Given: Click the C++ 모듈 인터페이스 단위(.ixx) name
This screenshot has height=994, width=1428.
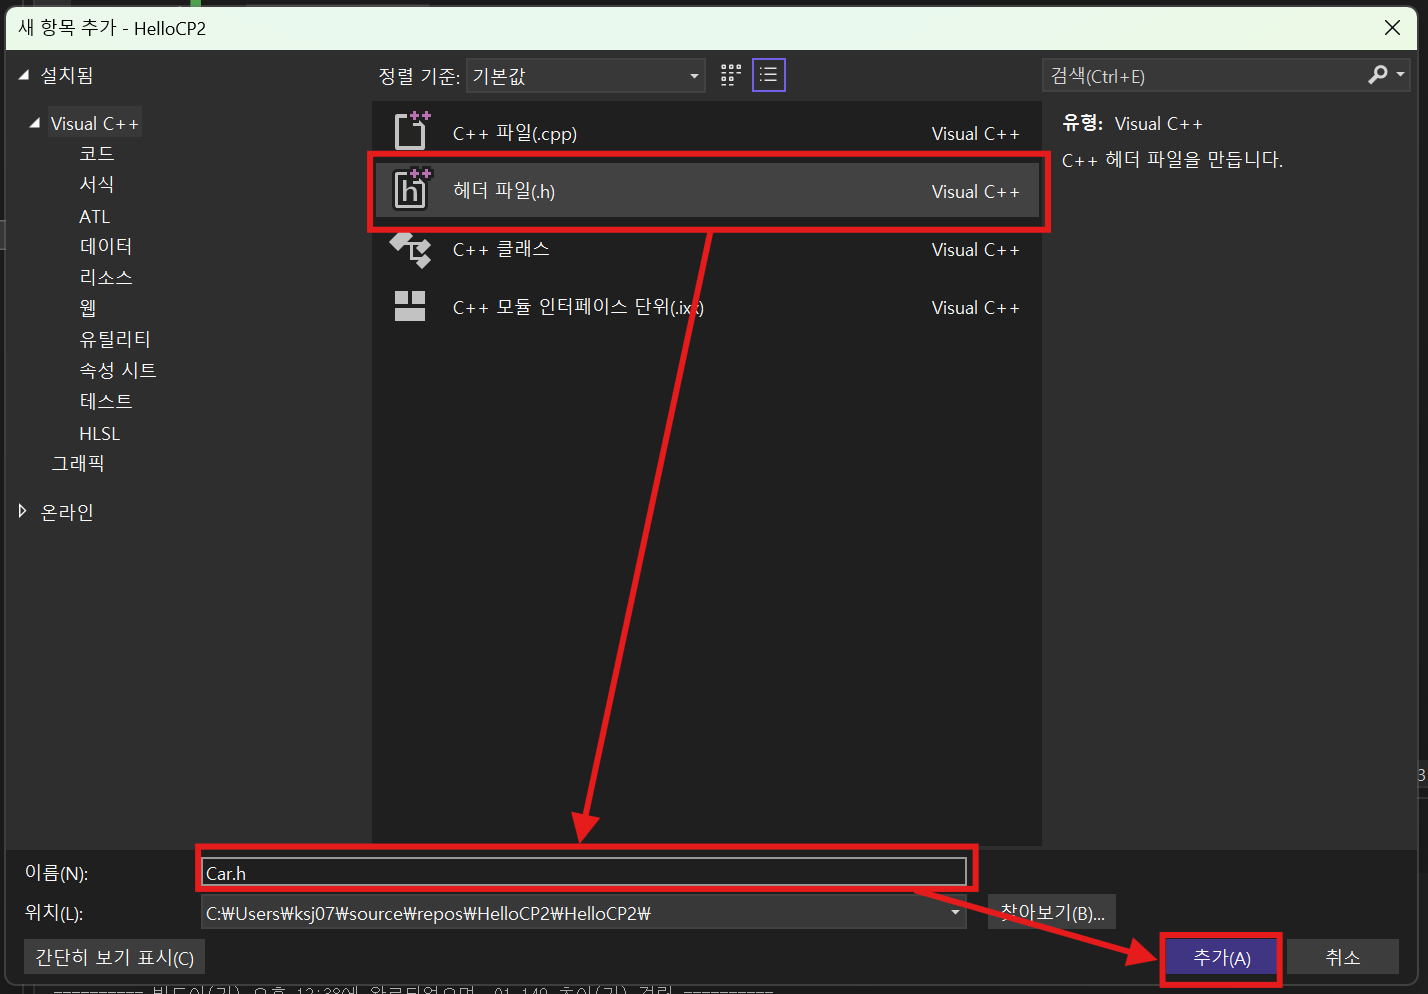Looking at the screenshot, I should coord(578,307).
